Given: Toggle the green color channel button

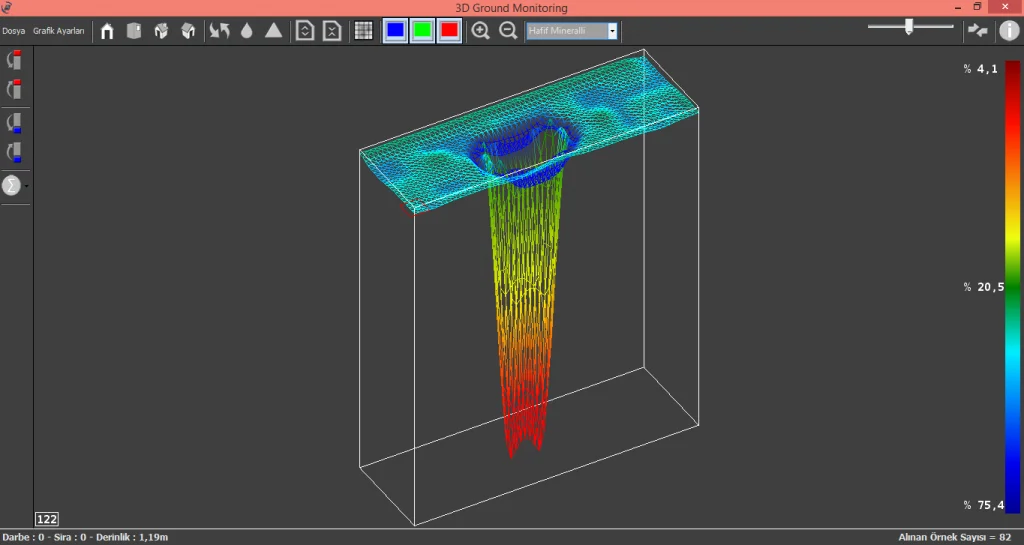Looking at the screenshot, I should [x=422, y=30].
